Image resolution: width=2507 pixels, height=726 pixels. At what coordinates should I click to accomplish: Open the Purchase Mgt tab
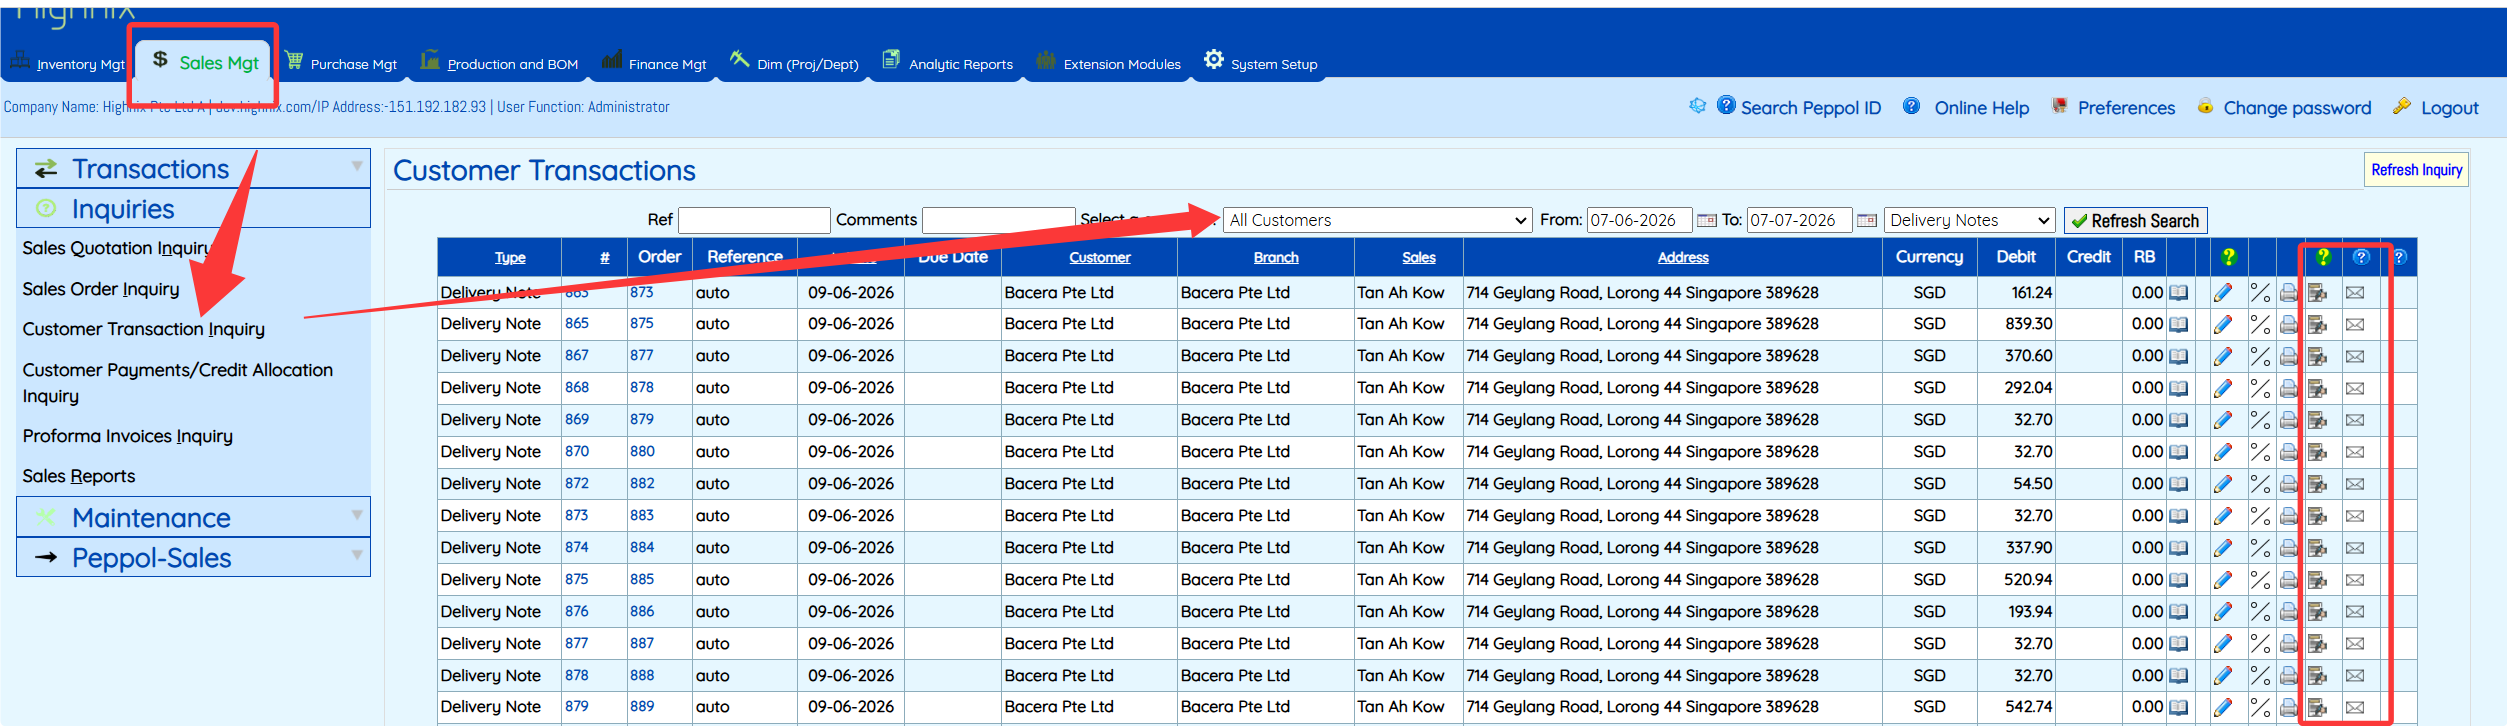[342, 63]
